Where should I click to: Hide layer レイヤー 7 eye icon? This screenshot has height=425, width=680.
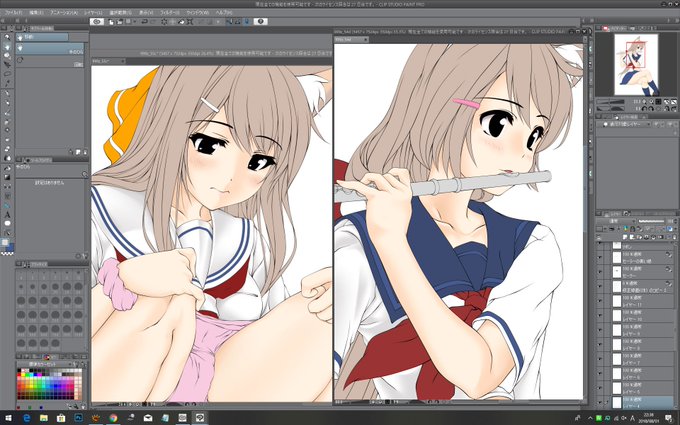(x=600, y=360)
